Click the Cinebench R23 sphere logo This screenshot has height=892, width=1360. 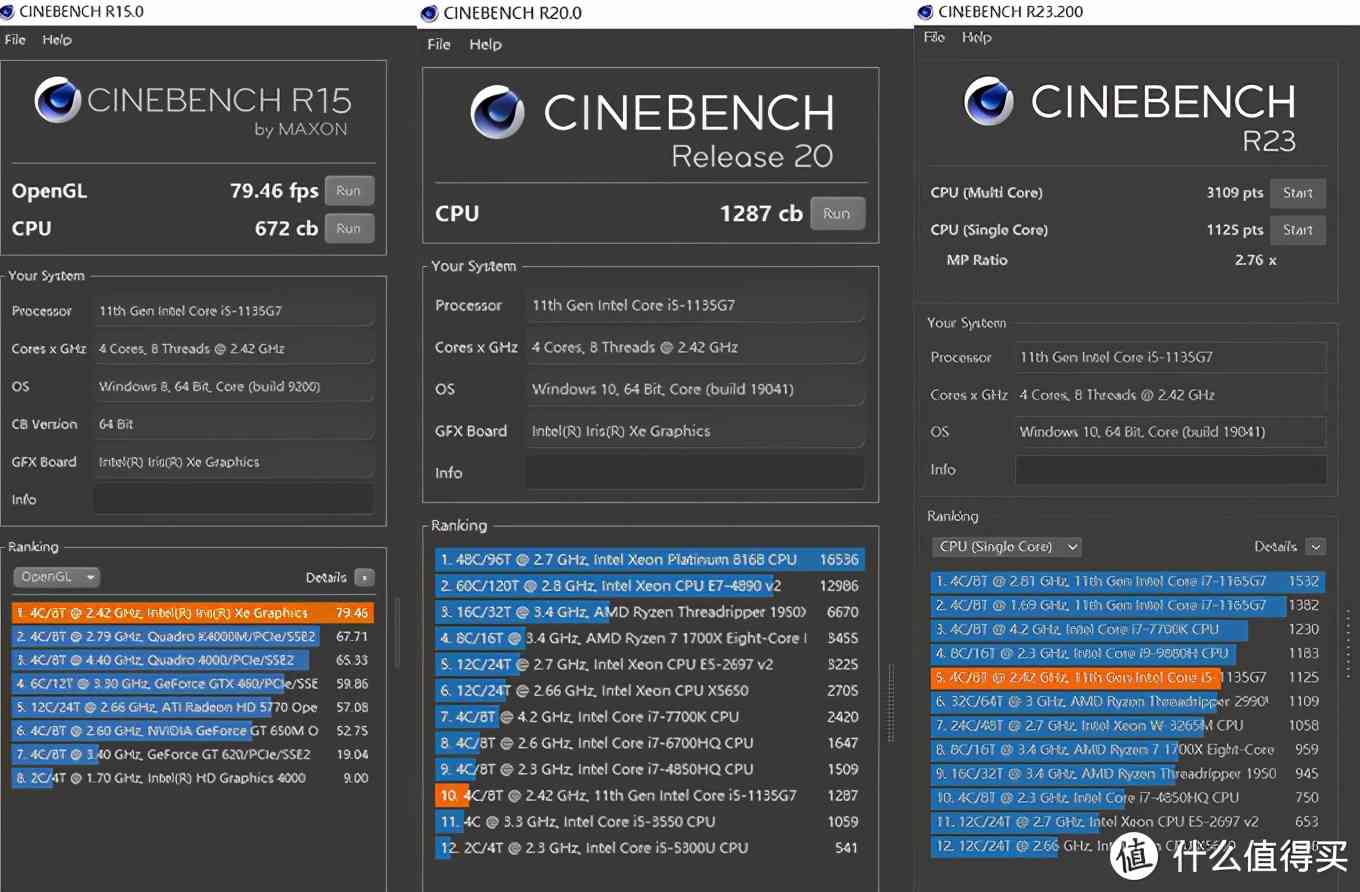(989, 102)
